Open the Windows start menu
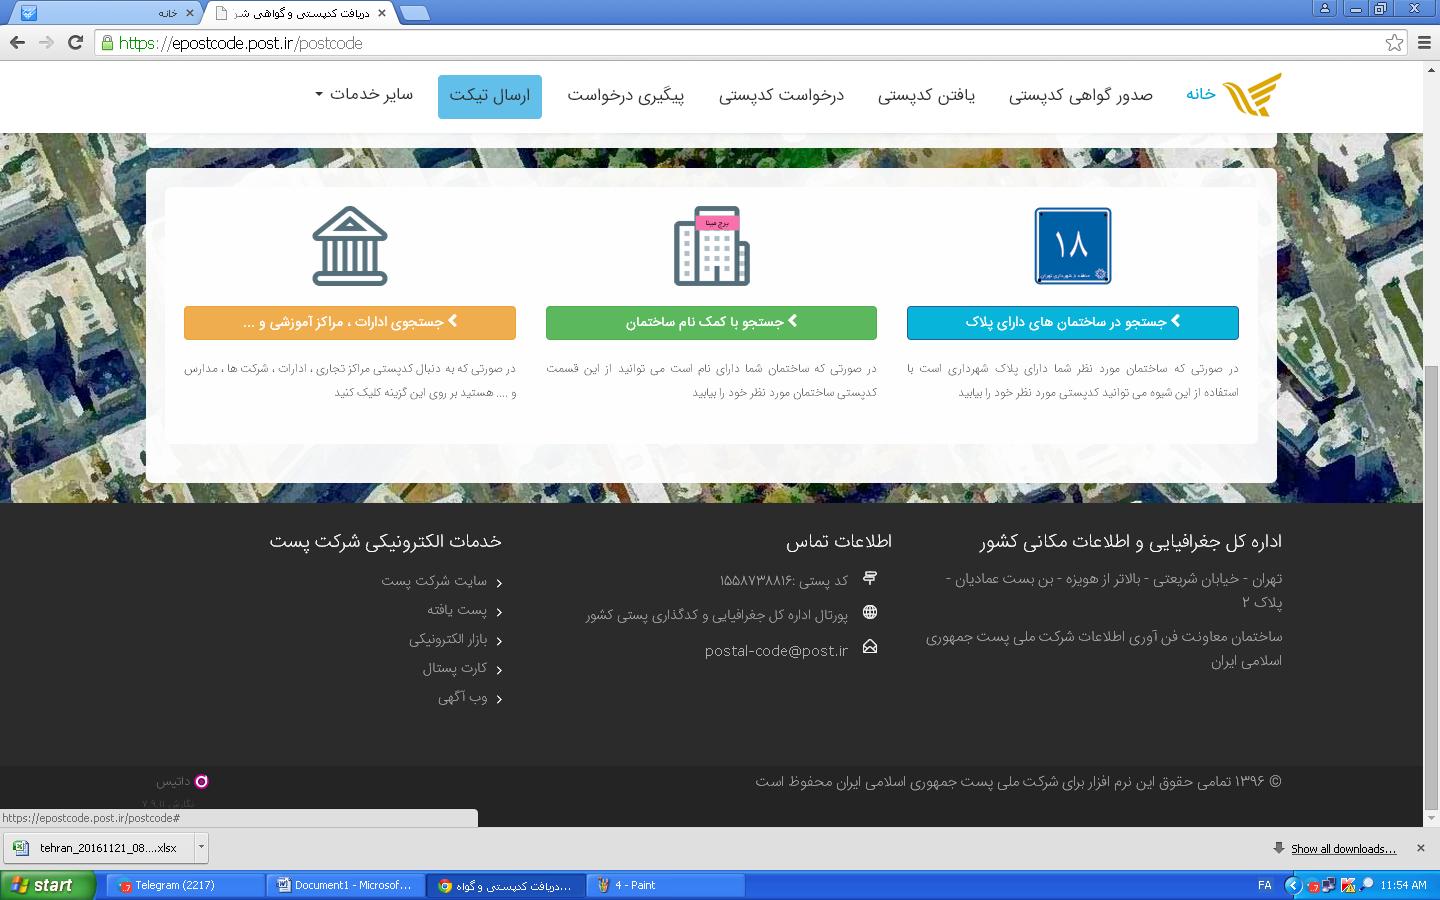This screenshot has height=900, width=1440. coord(47,885)
